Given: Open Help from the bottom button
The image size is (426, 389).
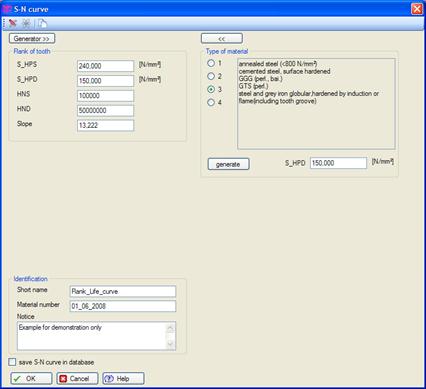Looking at the screenshot, I should tap(123, 379).
